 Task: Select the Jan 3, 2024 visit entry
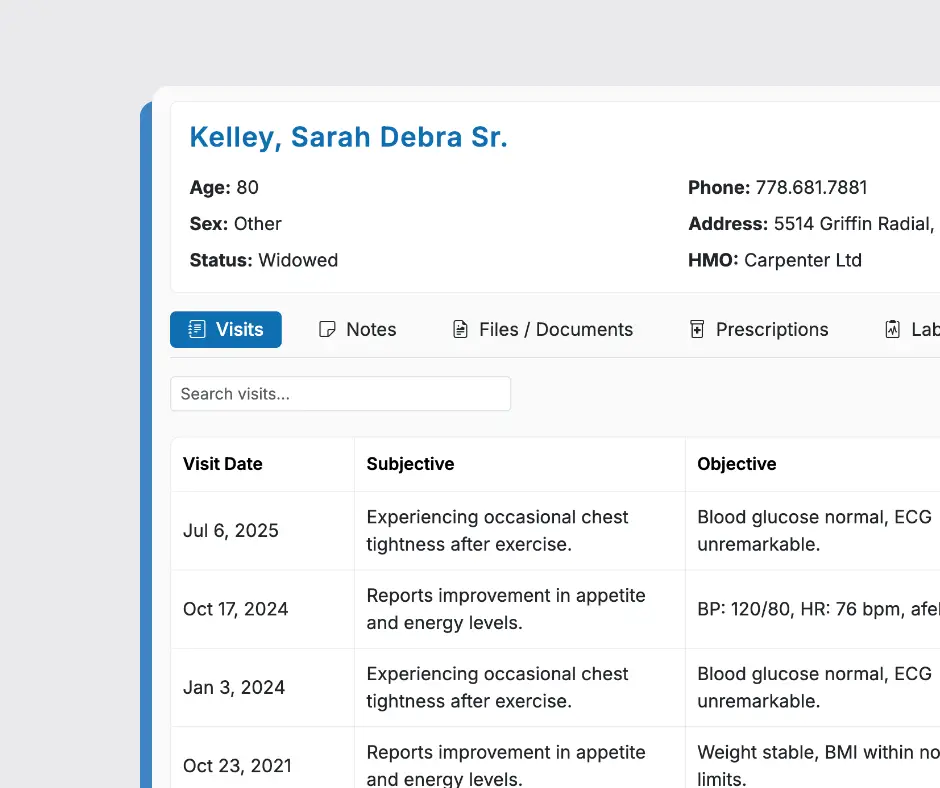(x=234, y=688)
